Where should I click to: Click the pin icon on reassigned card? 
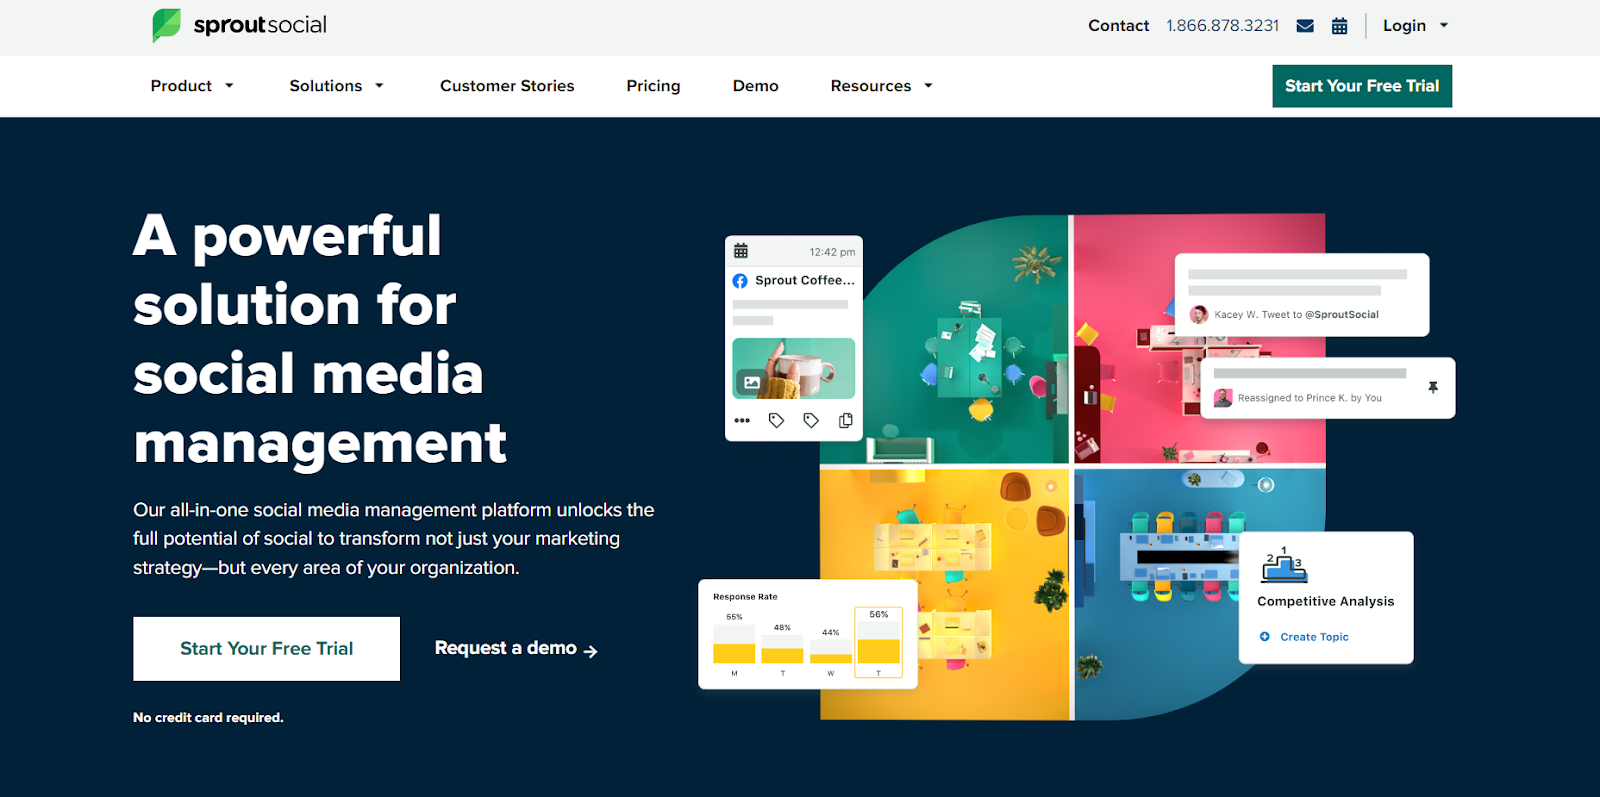point(1433,387)
